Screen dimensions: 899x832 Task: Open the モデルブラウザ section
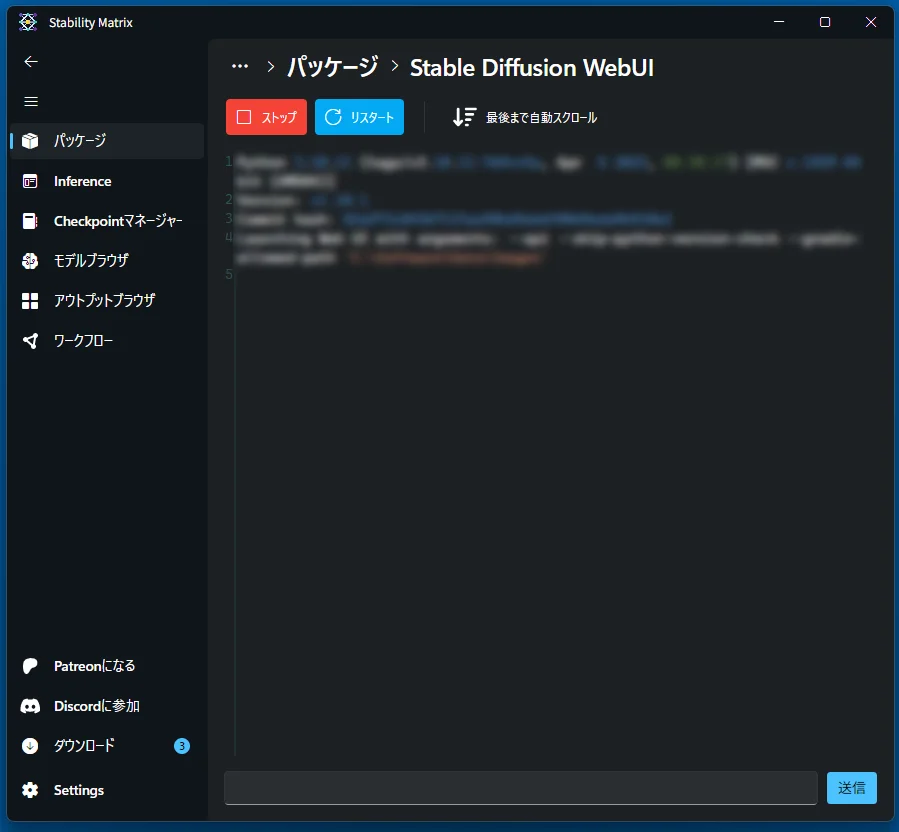pyautogui.click(x=90, y=261)
